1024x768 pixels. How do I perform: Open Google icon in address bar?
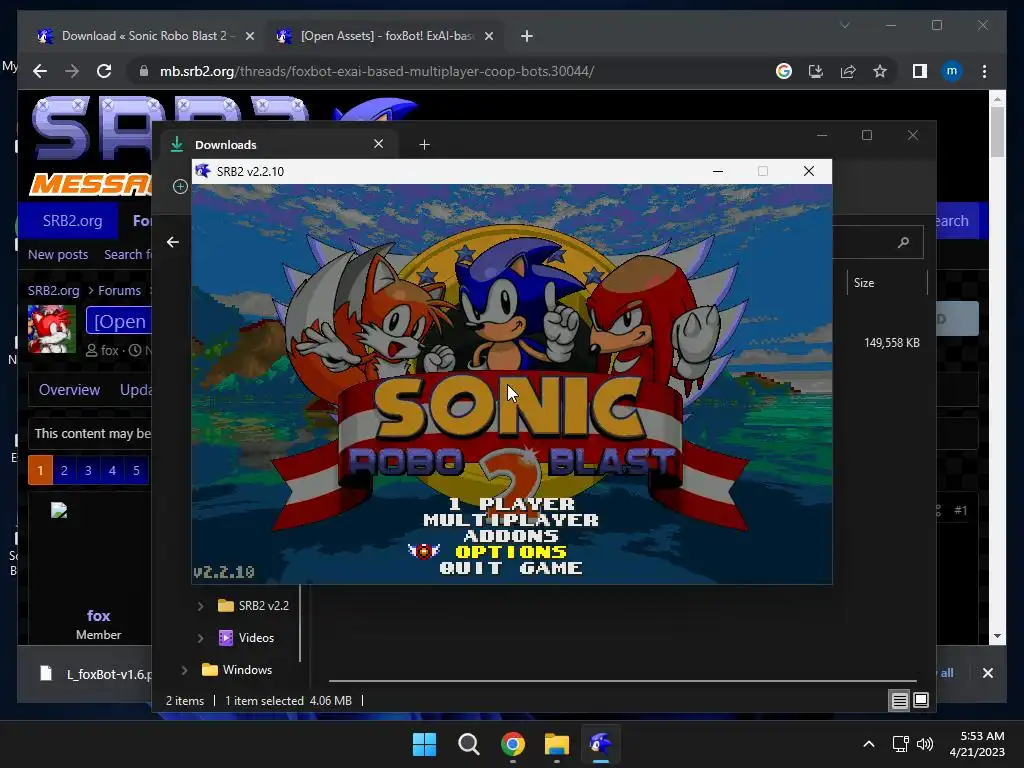pyautogui.click(x=784, y=71)
